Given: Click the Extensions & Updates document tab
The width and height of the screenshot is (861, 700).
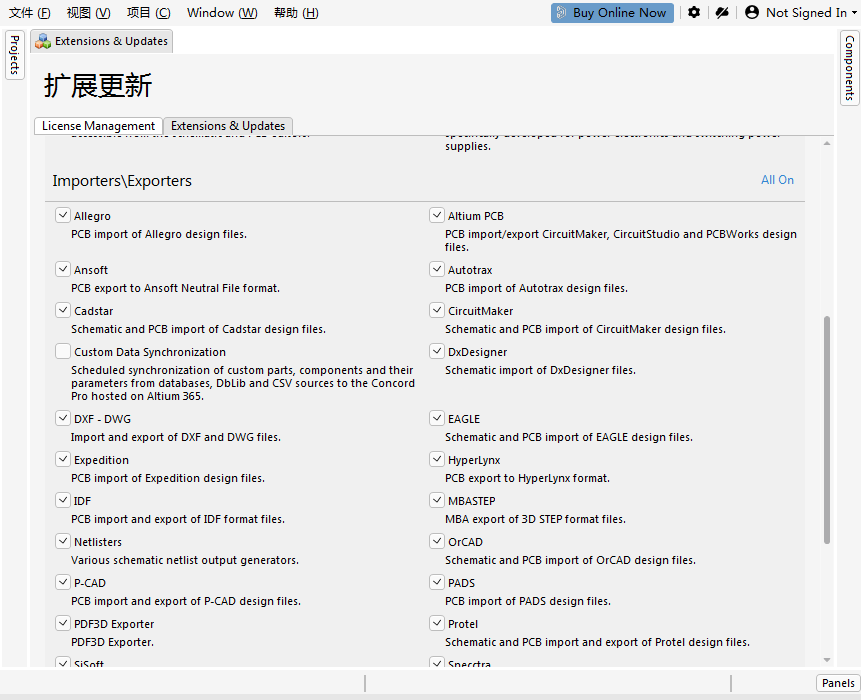Looking at the screenshot, I should 102,42.
